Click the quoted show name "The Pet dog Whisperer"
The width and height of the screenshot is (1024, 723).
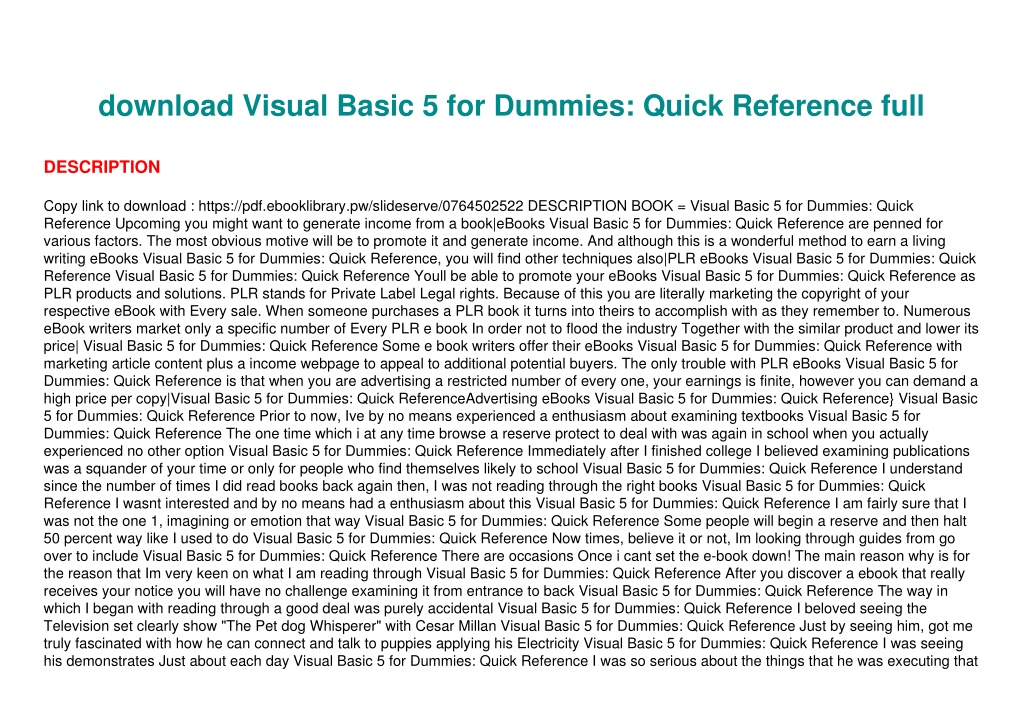pos(302,626)
